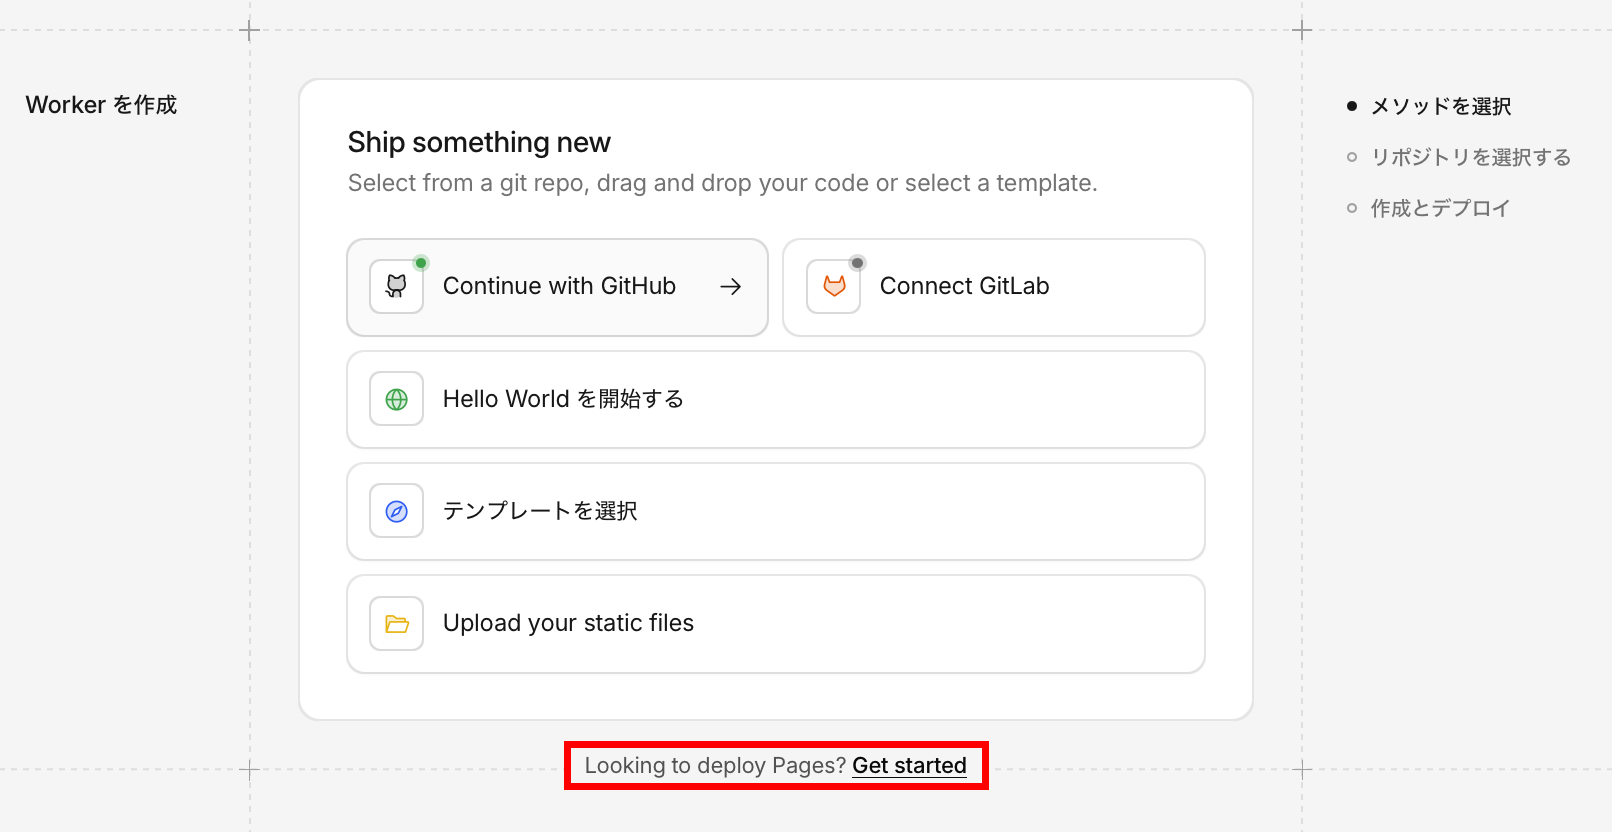Click the right arrow beside Continue with GitHub
Screen dimensions: 1612x832
(x=731, y=286)
